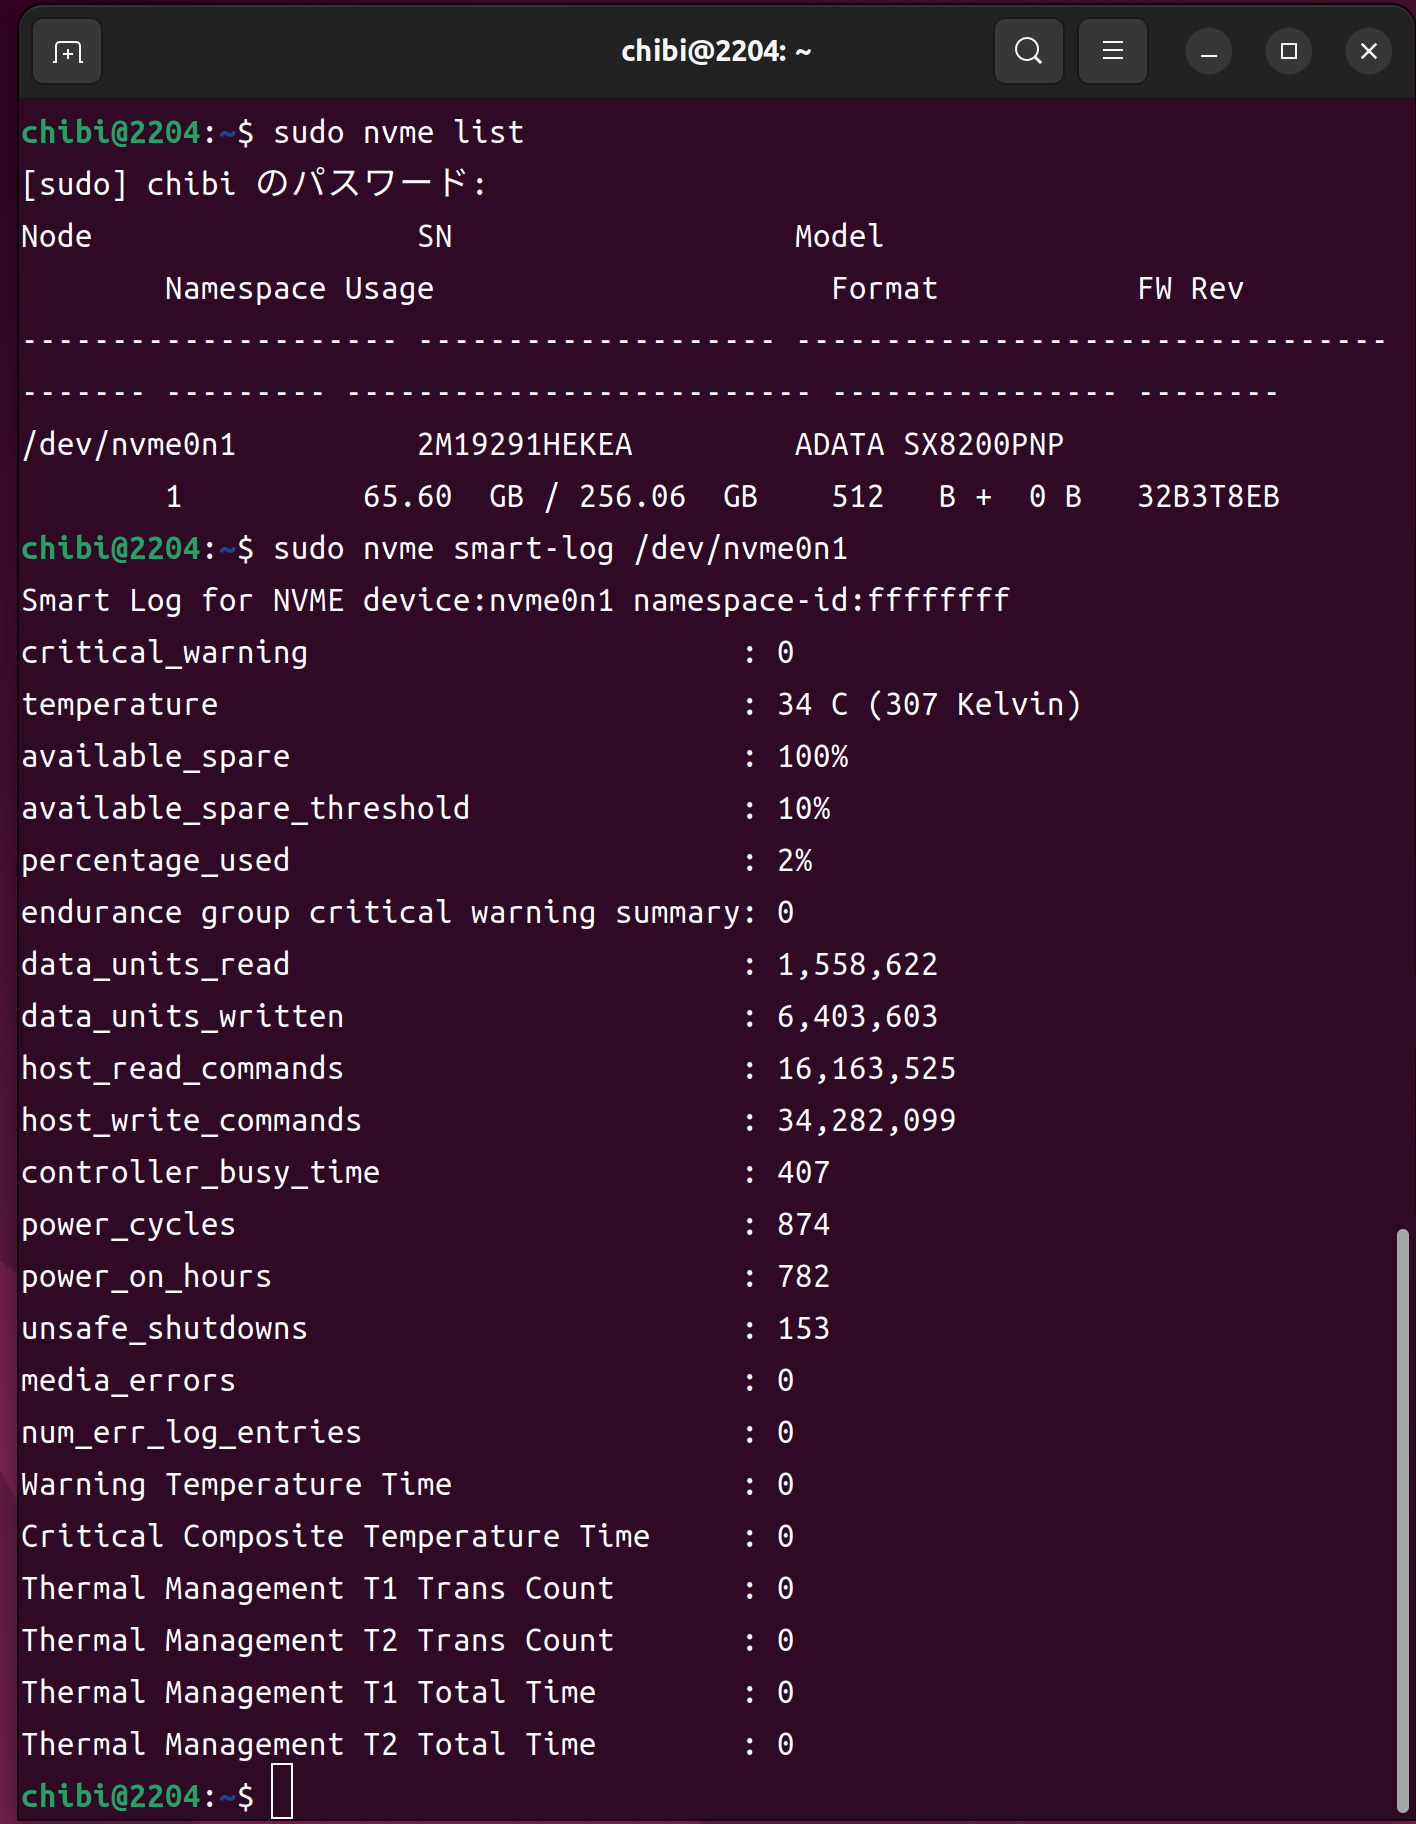Click the power_on_hours value 782
The image size is (1416, 1824).
click(x=803, y=1276)
